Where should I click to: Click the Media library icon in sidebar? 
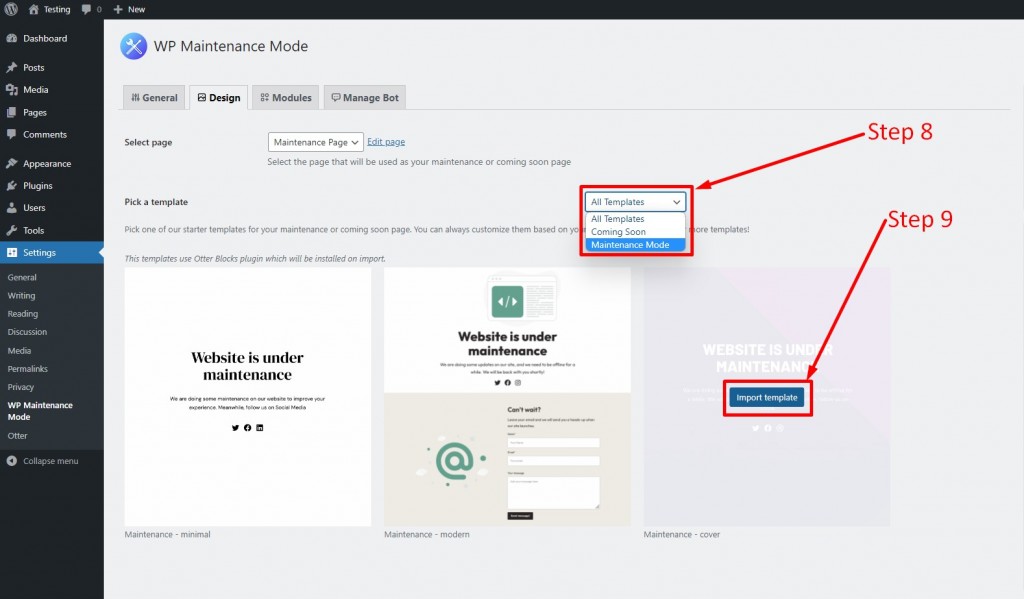click(12, 89)
